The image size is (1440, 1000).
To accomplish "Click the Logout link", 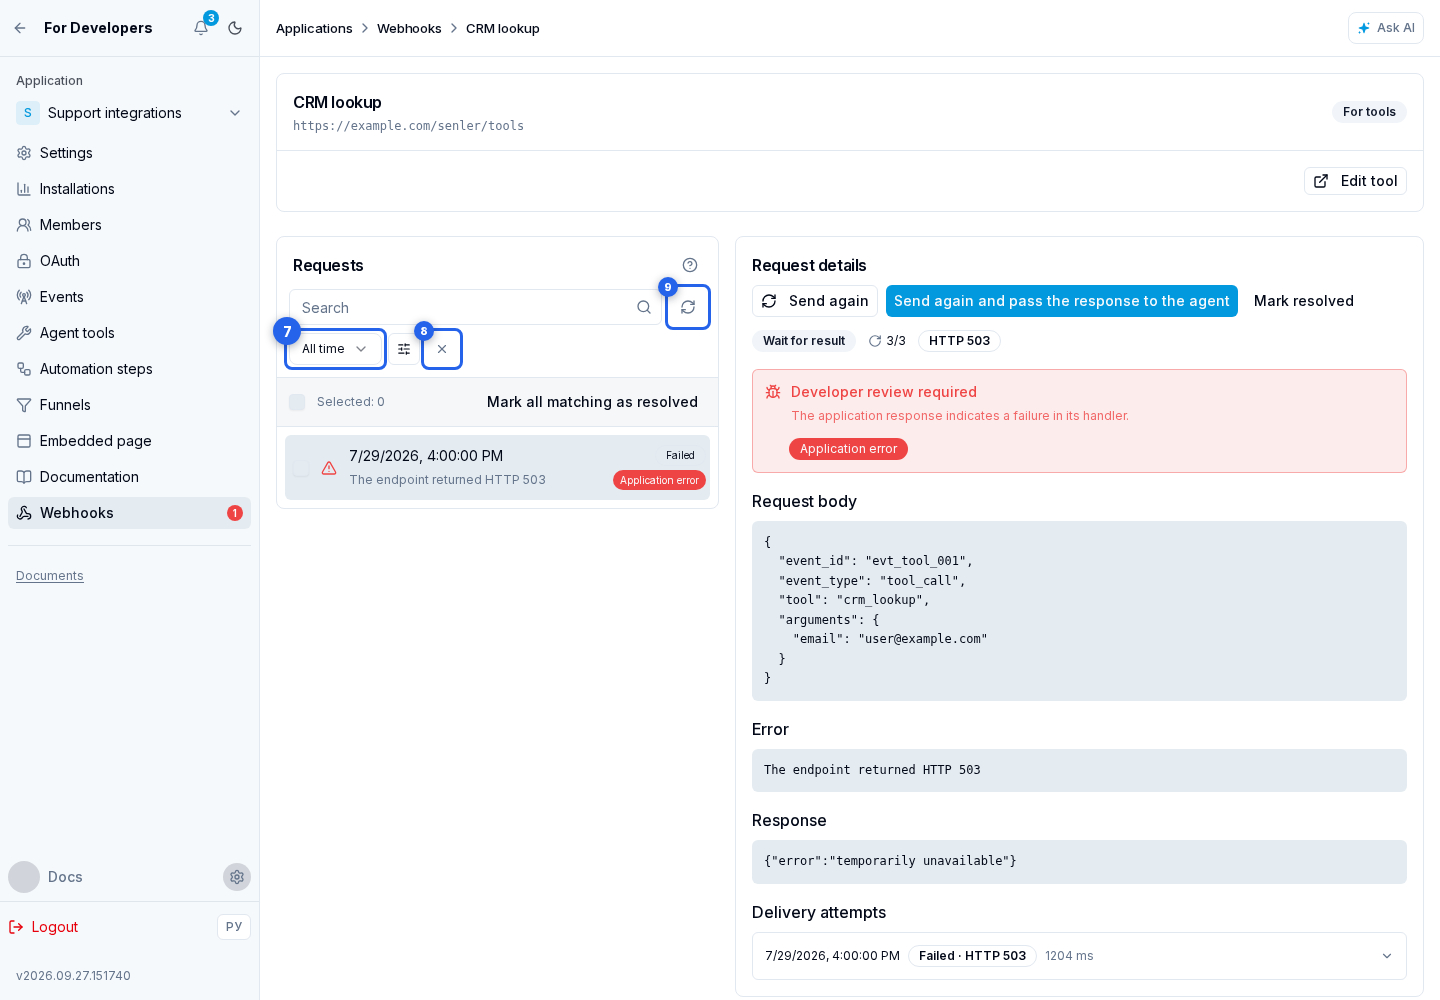I will (x=44, y=927).
